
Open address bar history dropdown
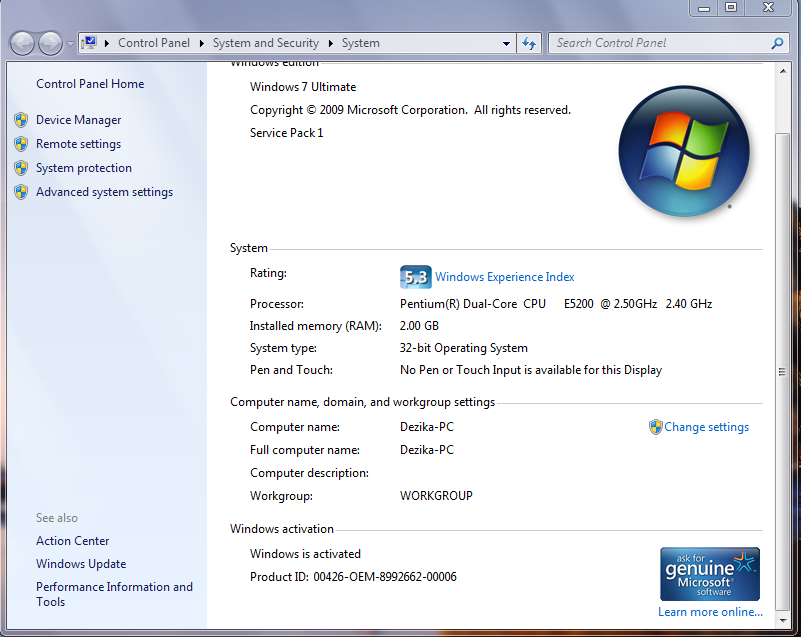tap(506, 43)
